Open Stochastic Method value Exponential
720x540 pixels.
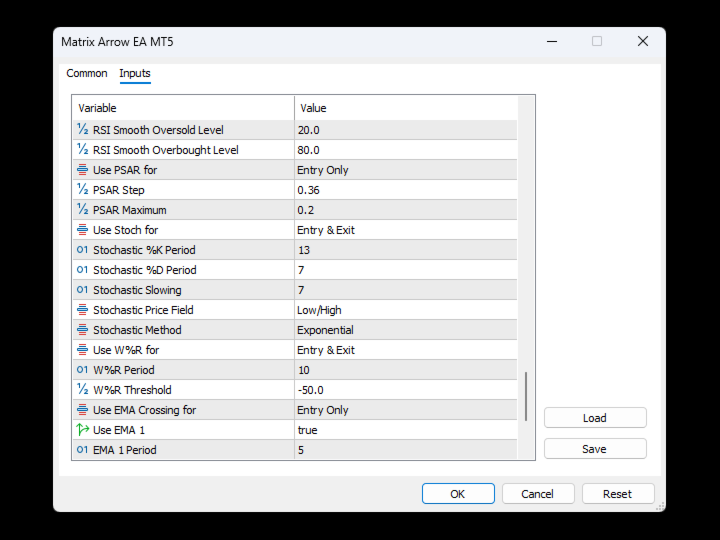(405, 330)
